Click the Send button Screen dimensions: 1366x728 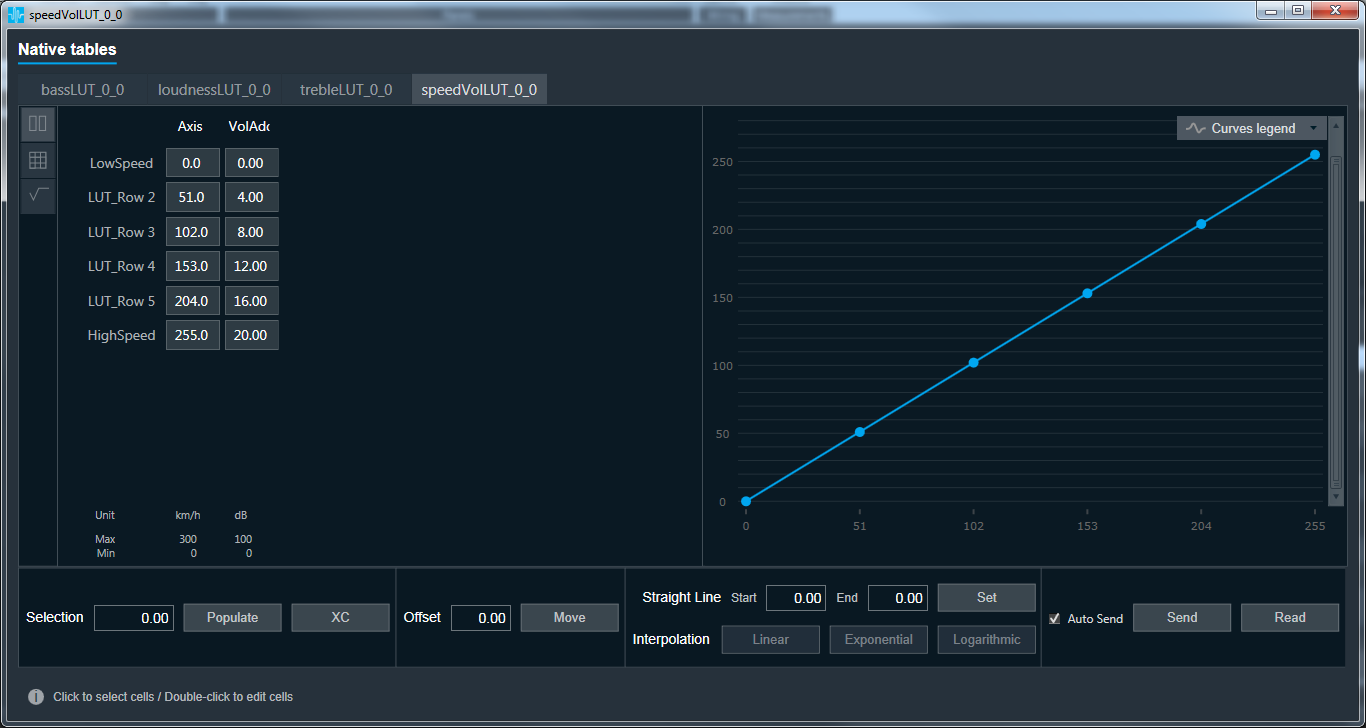(x=1182, y=618)
